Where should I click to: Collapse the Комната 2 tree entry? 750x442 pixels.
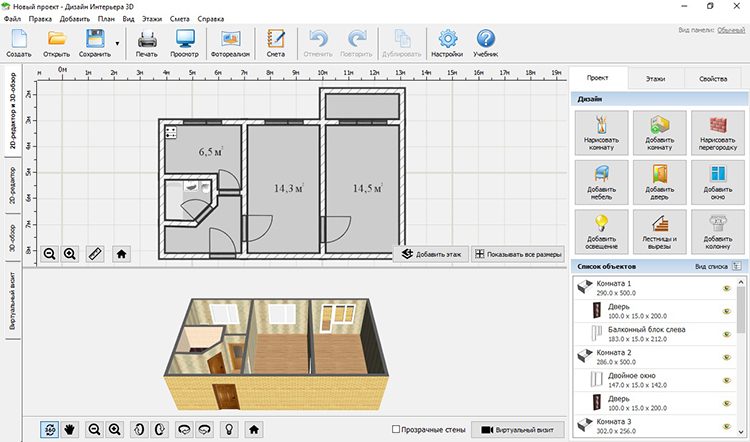point(584,354)
